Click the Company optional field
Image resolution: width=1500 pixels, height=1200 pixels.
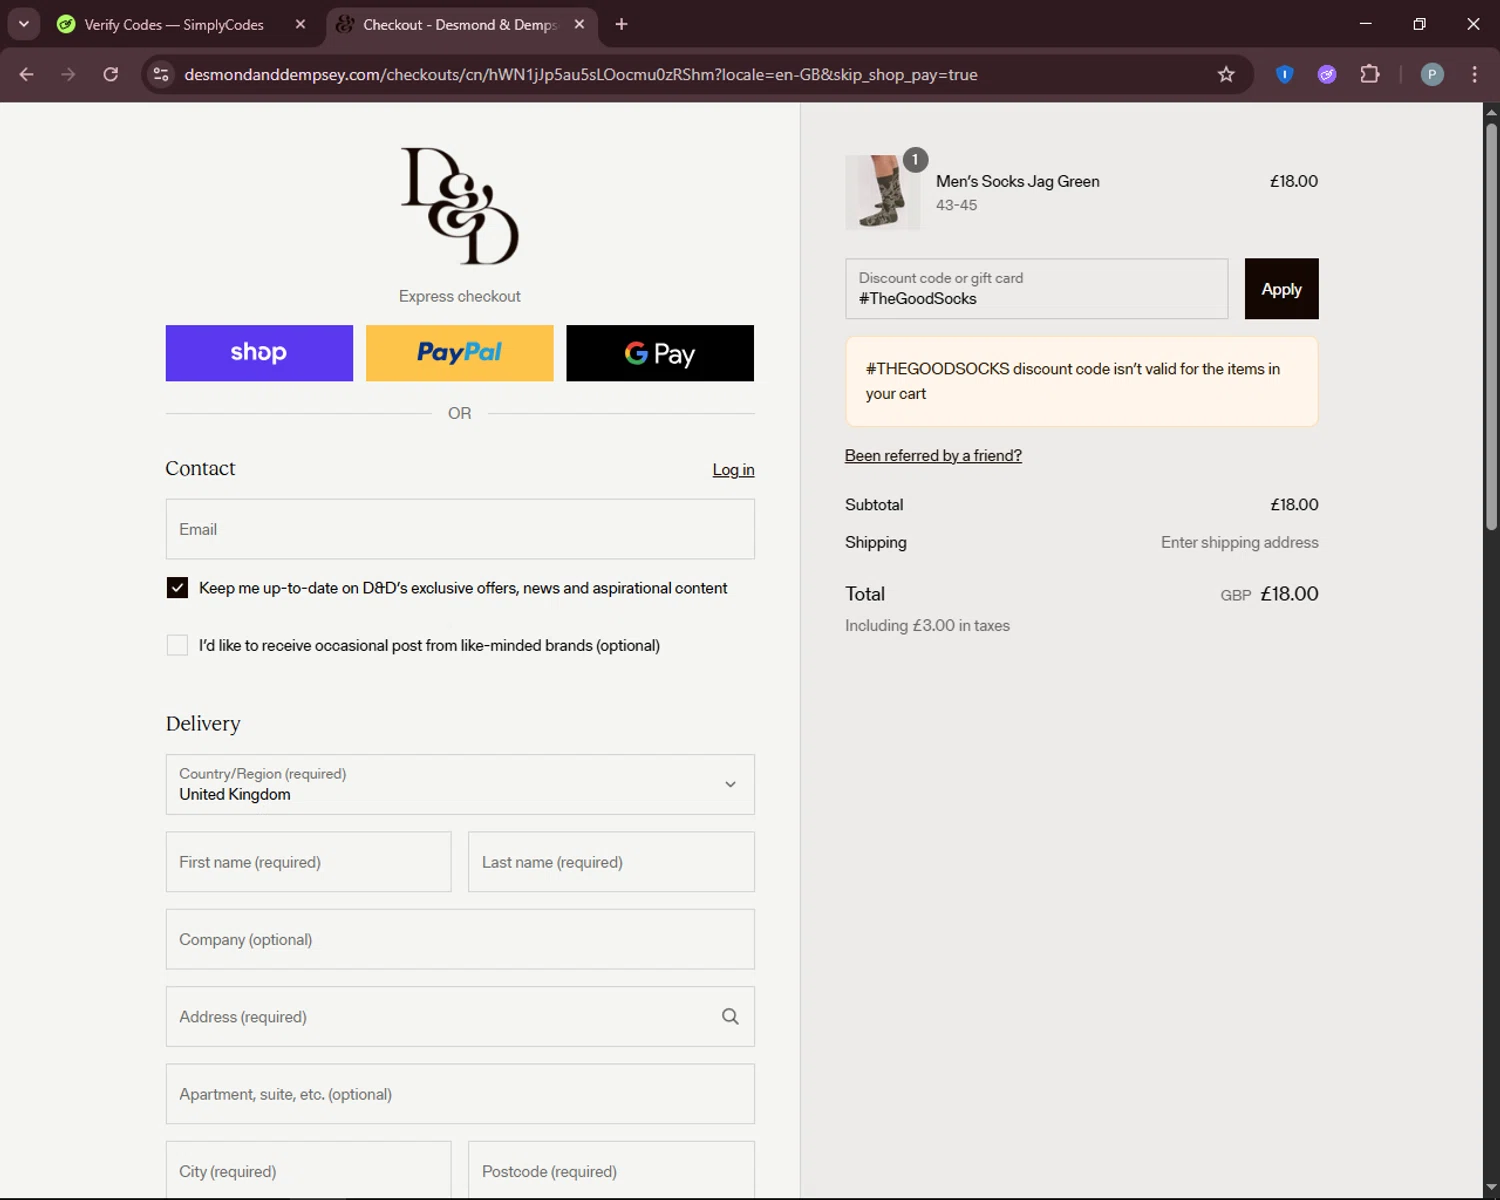click(x=460, y=939)
